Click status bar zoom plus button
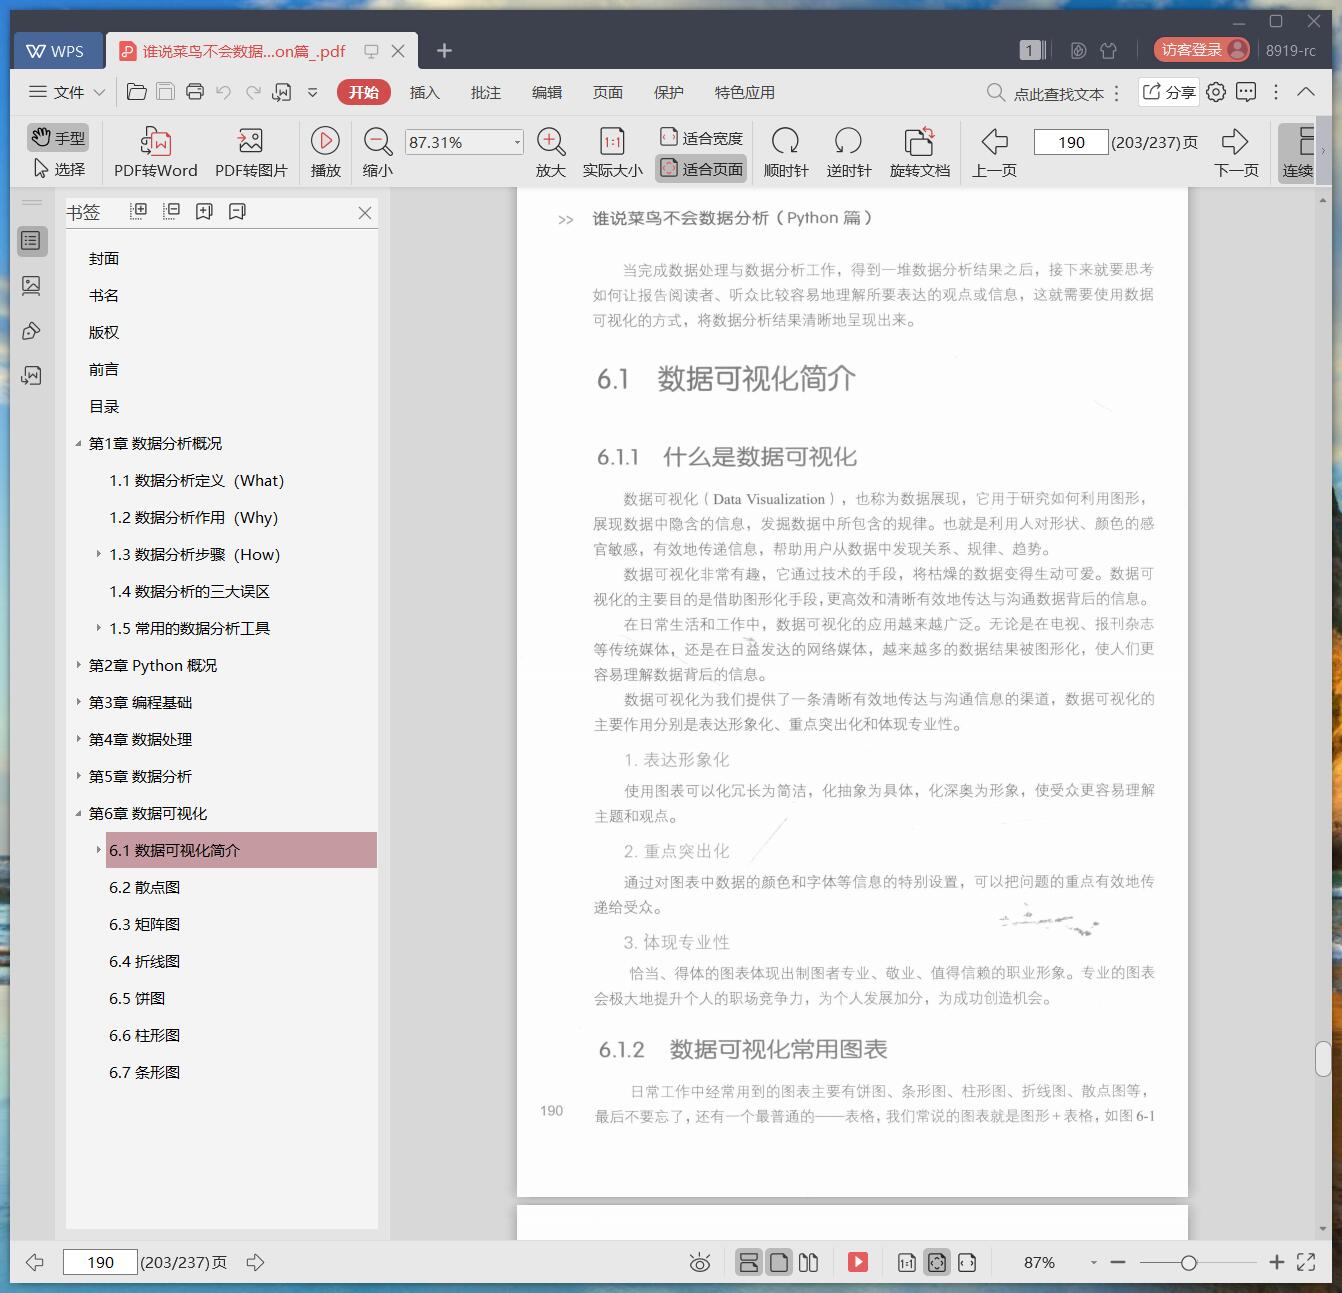The height and width of the screenshot is (1293, 1342). click(x=1277, y=1263)
